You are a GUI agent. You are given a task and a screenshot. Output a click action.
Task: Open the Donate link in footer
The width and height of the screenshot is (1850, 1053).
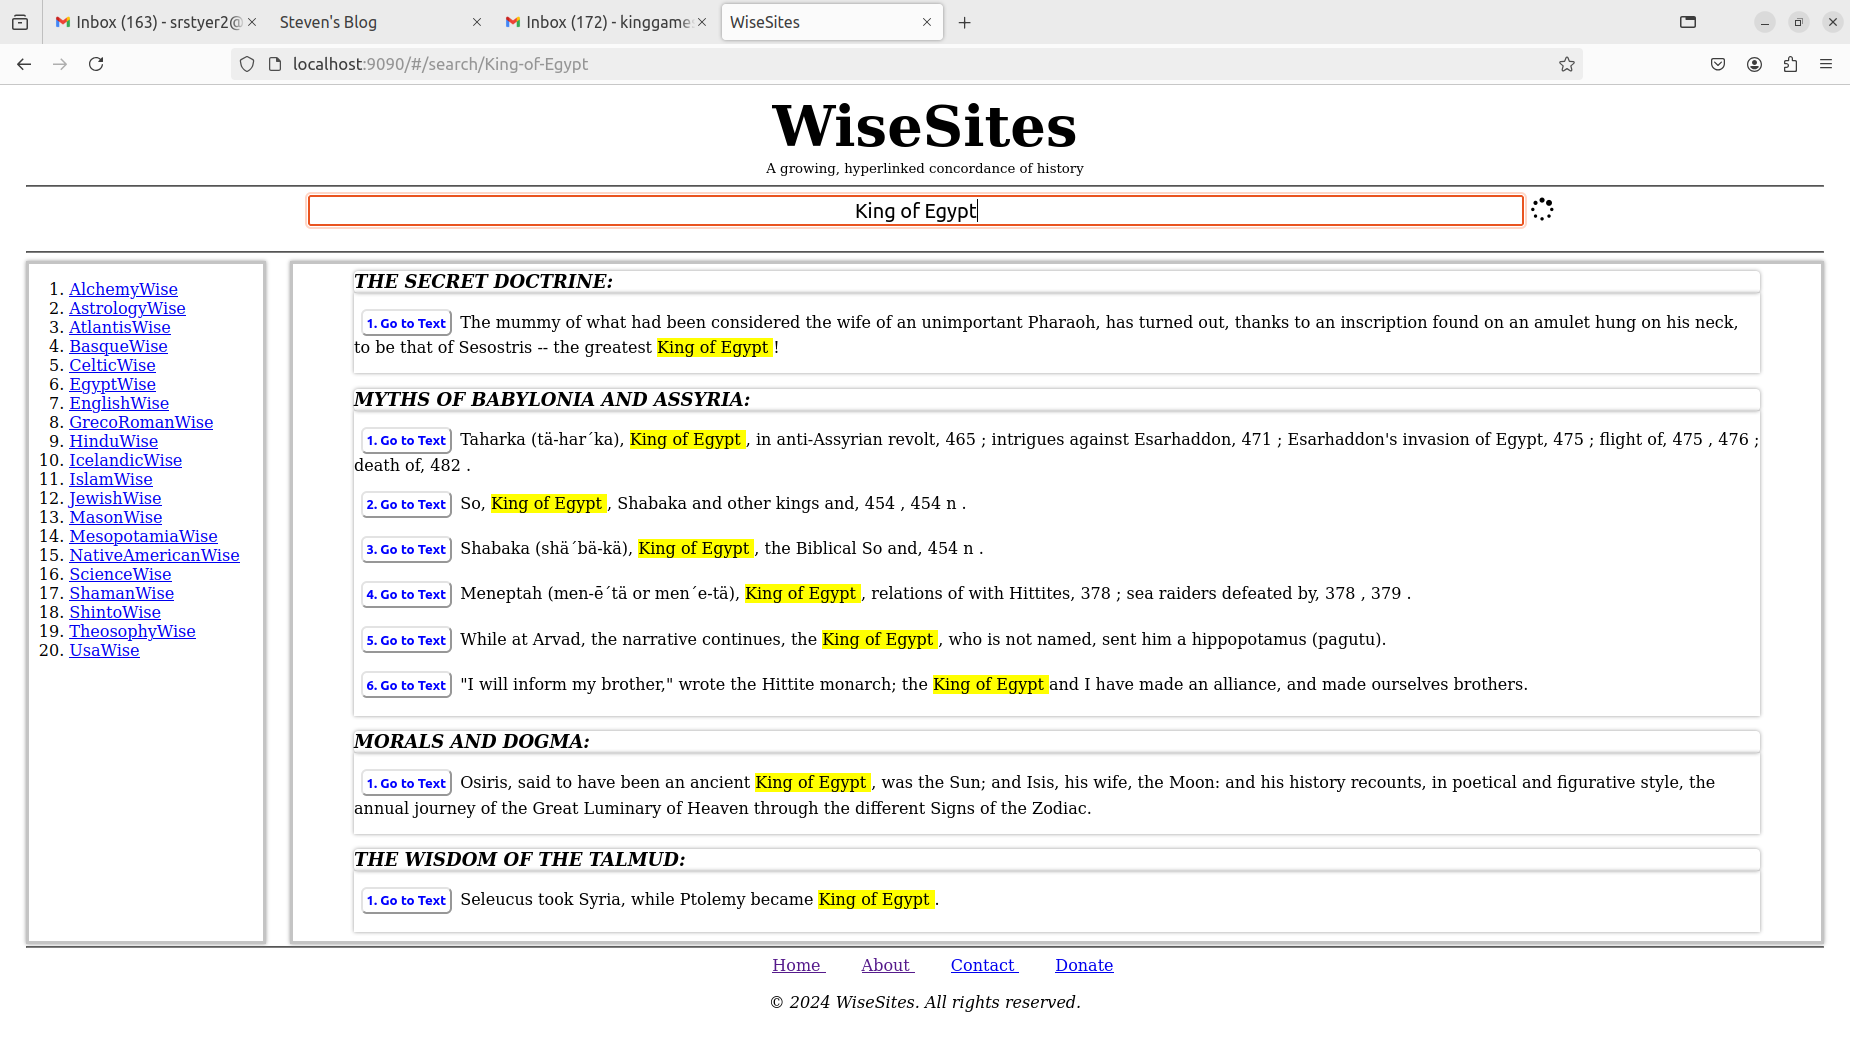pyautogui.click(x=1084, y=965)
